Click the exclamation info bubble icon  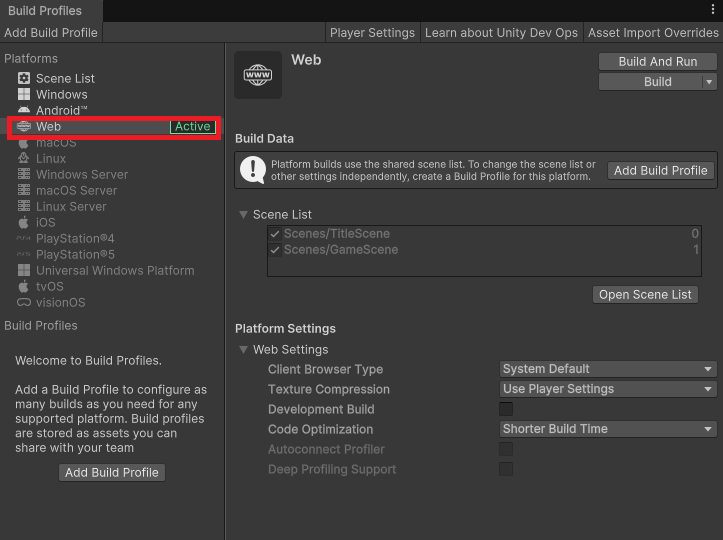point(253,170)
